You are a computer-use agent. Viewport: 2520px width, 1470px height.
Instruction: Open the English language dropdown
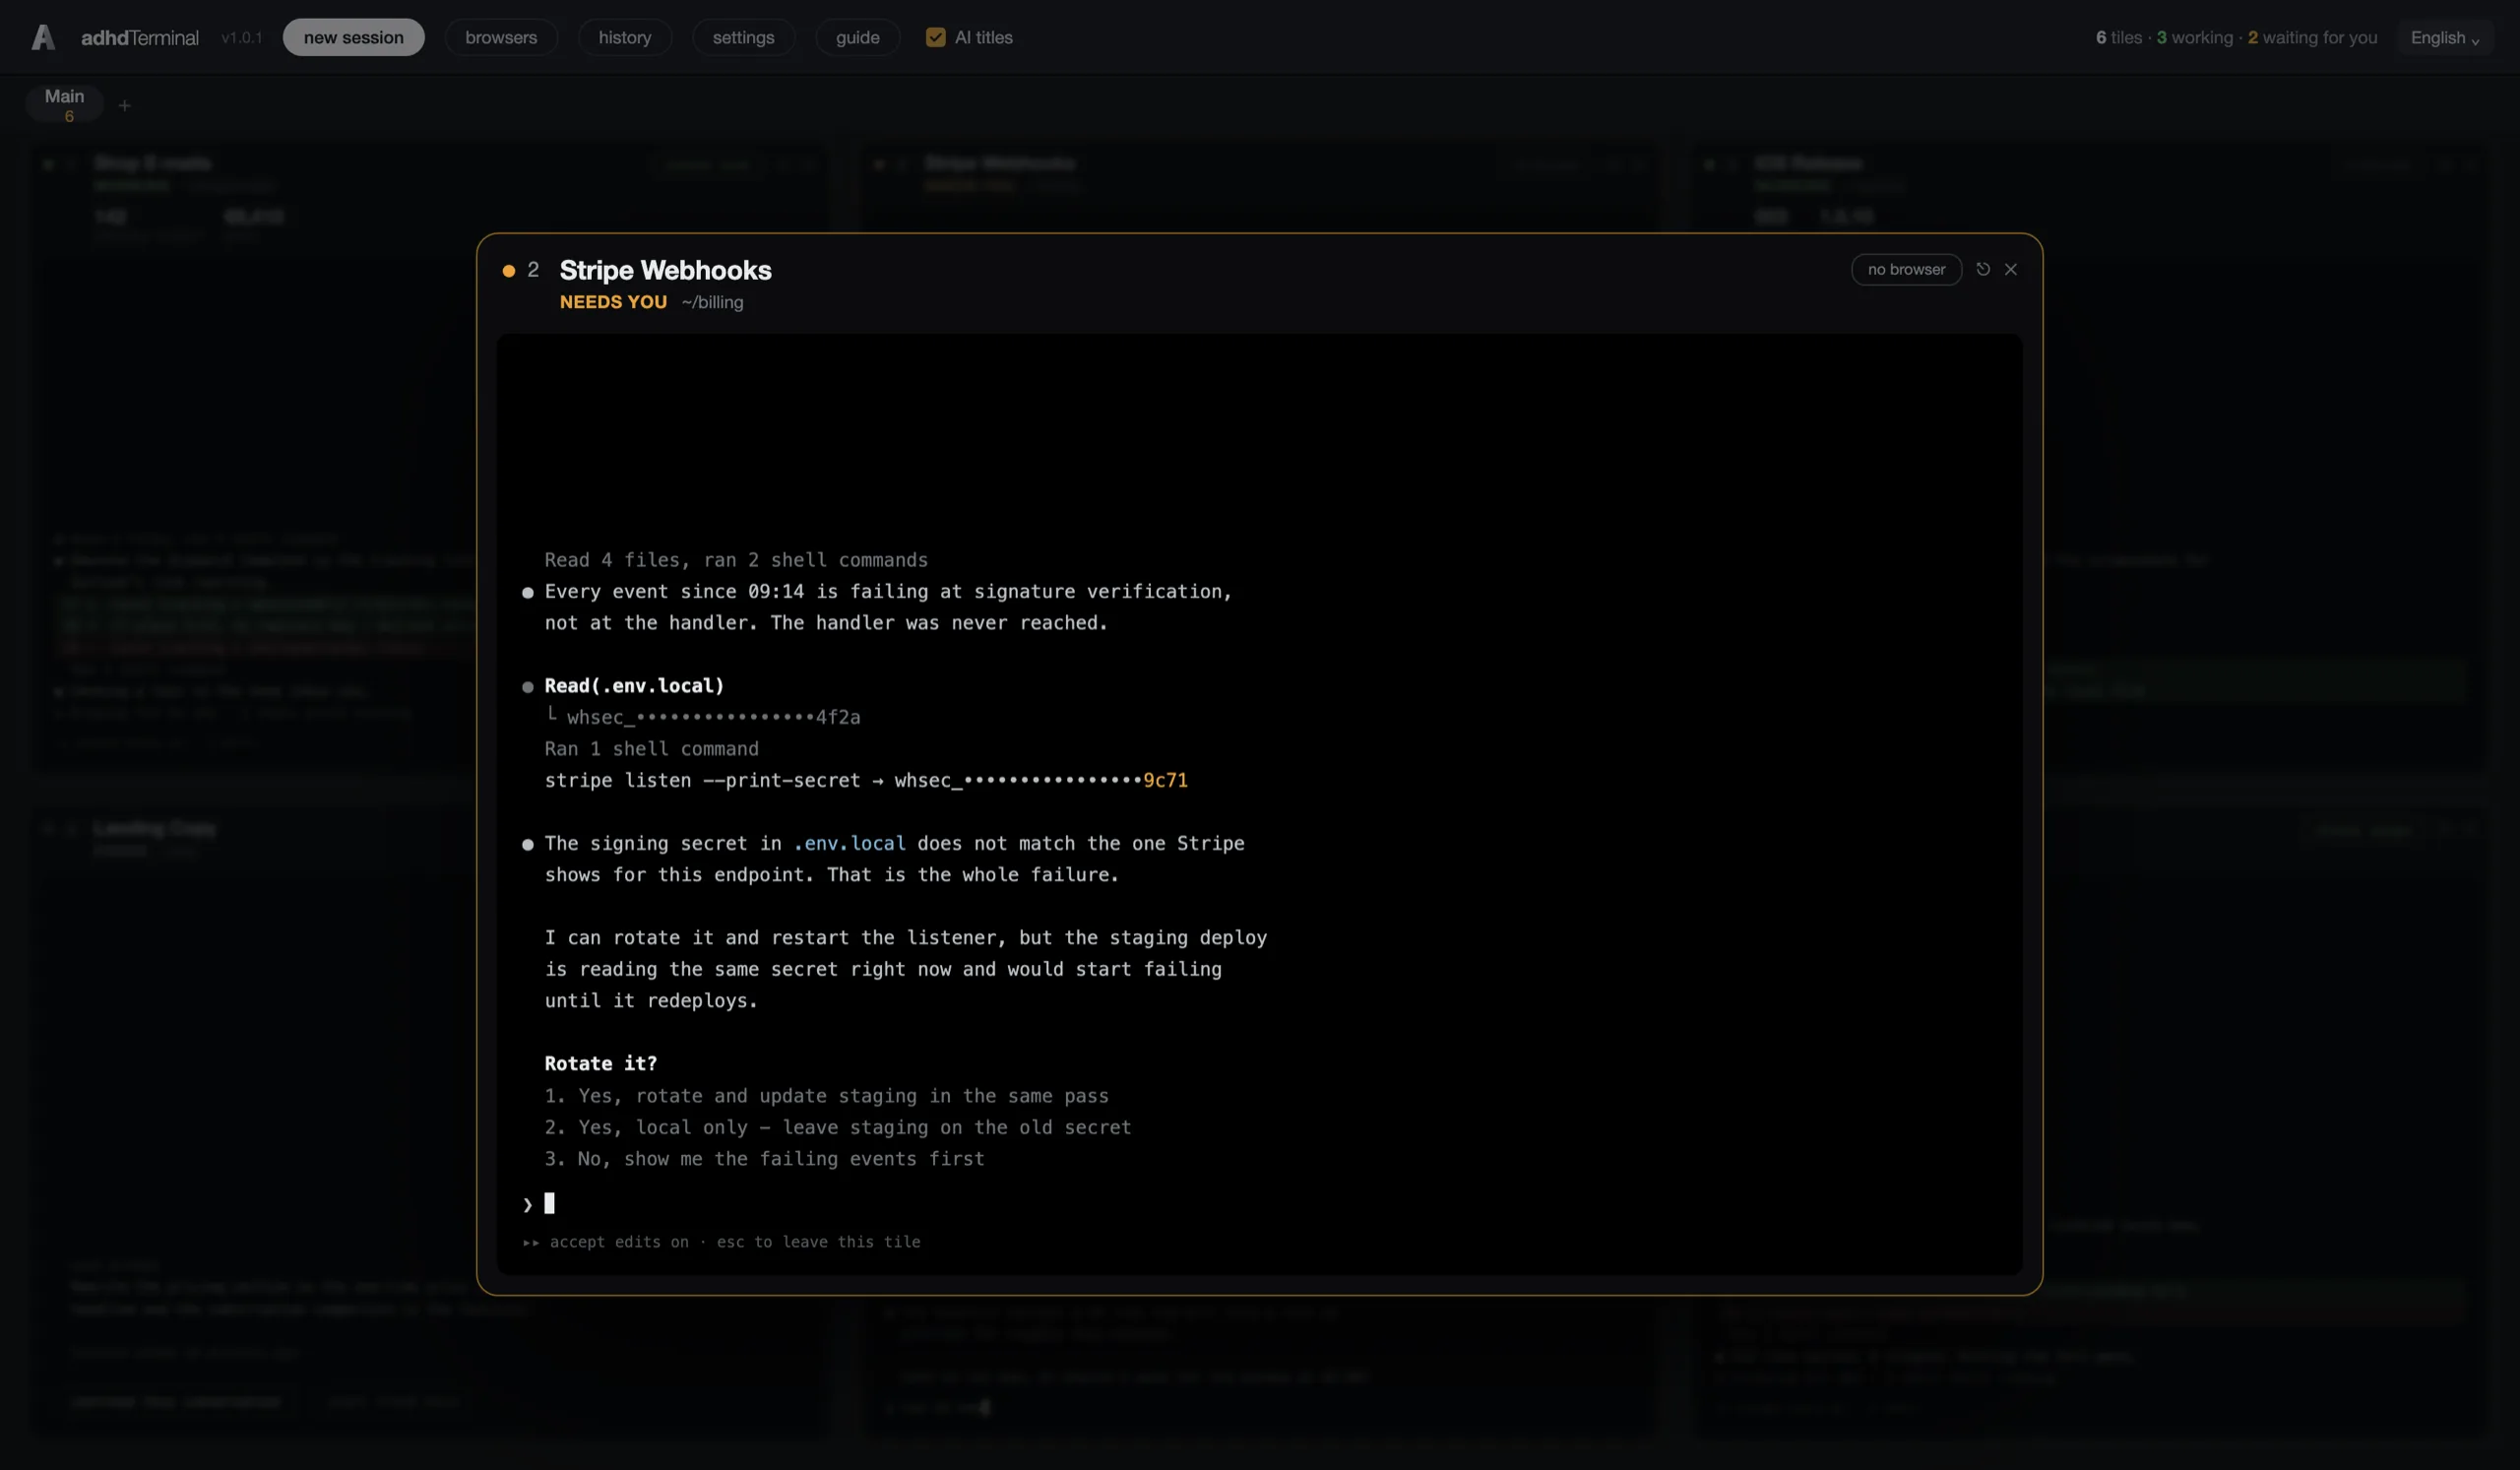pyautogui.click(x=2444, y=37)
